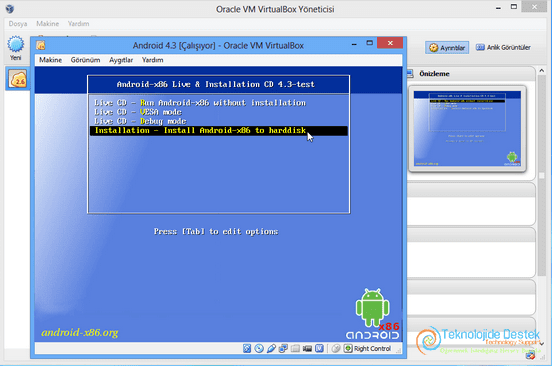The width and height of the screenshot is (552, 366).
Task: Click the USB devices status icon
Action: coord(271,348)
